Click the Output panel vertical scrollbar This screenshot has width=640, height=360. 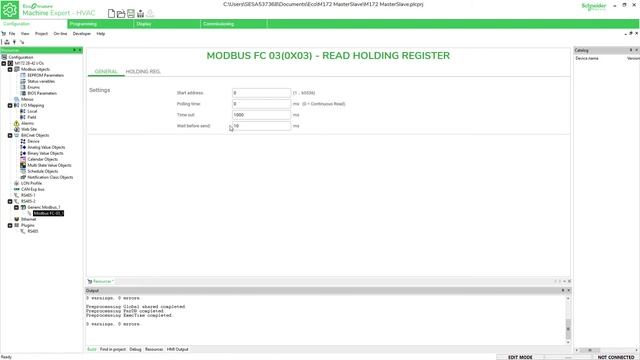pyautogui.click(x=568, y=320)
